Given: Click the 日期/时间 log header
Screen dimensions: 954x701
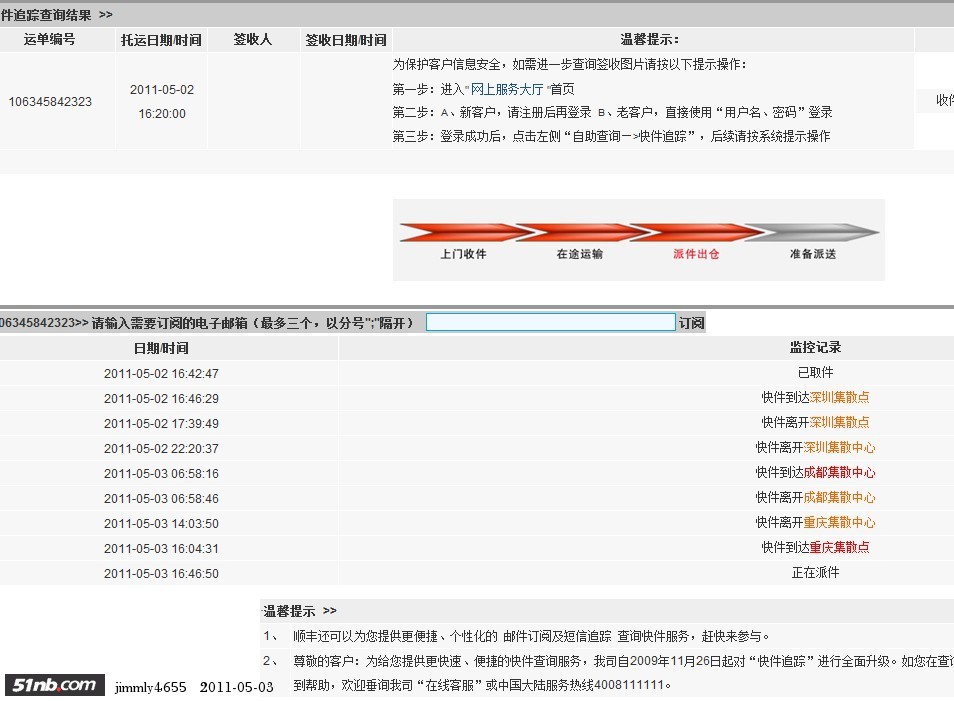Looking at the screenshot, I should (x=161, y=348).
